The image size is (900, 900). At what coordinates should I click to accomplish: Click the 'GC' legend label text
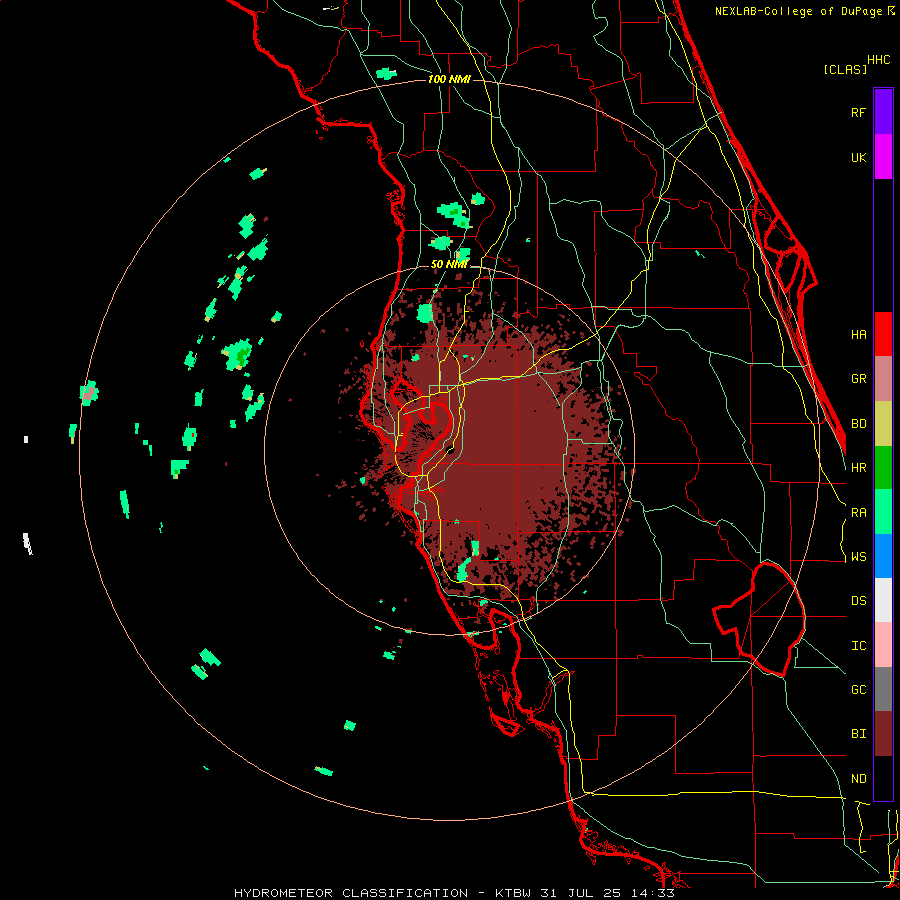pyautogui.click(x=858, y=690)
